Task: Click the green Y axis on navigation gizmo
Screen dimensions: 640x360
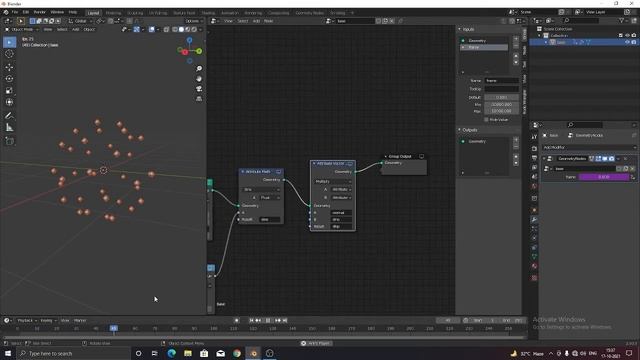Action: coord(199,51)
